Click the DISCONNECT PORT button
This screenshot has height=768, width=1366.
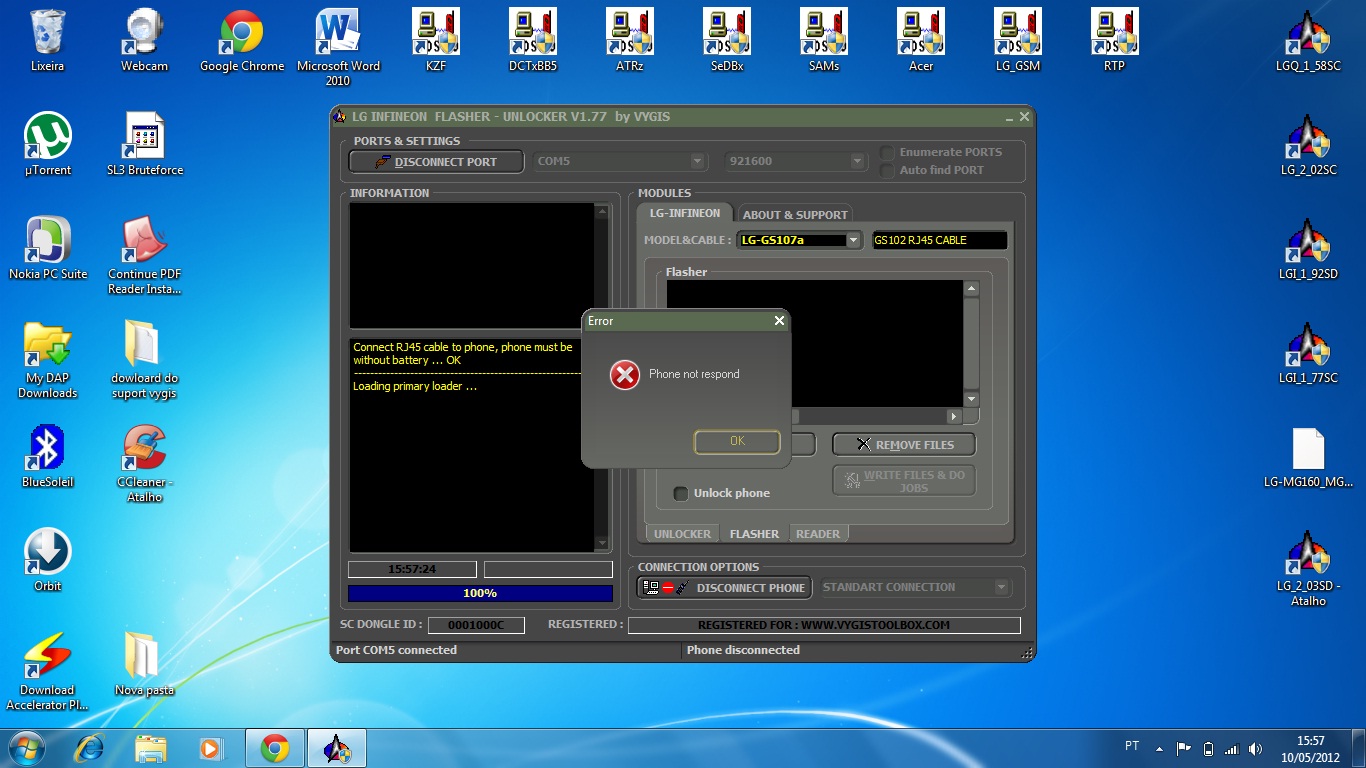[436, 161]
